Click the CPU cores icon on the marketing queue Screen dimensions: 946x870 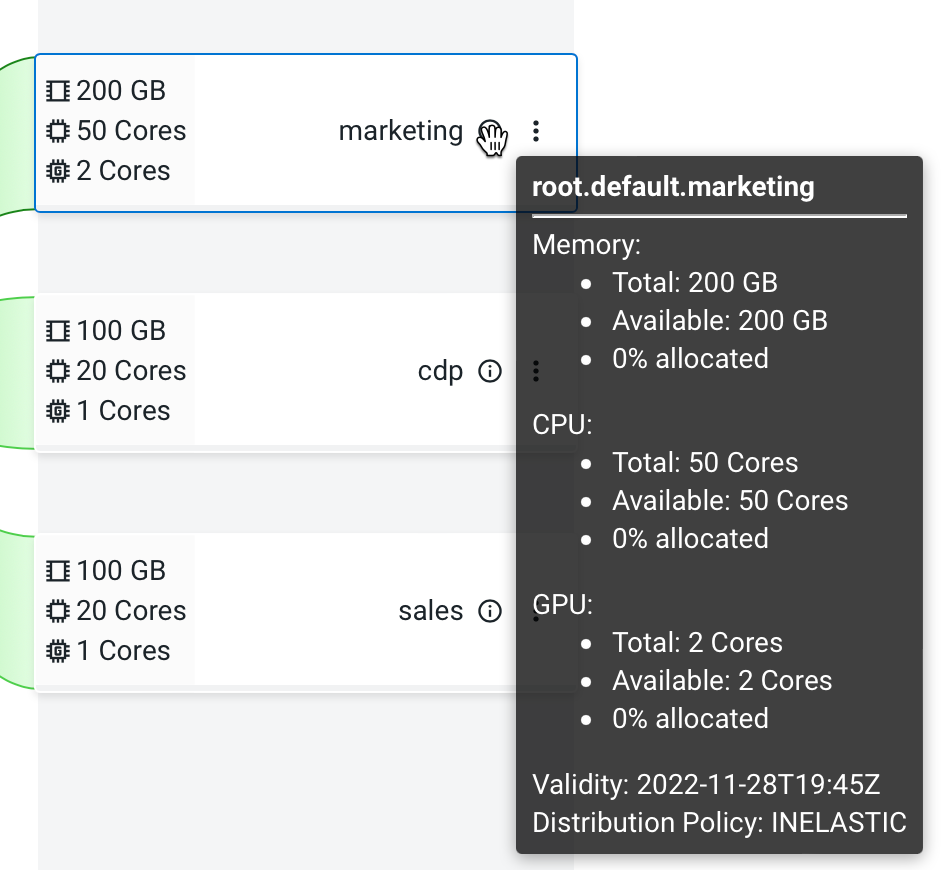click(58, 130)
